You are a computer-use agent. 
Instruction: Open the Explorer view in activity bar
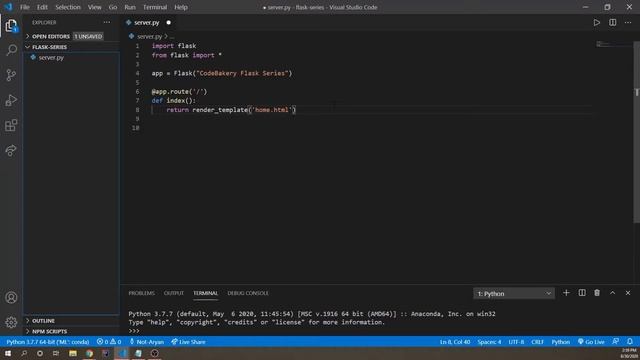(x=11, y=26)
